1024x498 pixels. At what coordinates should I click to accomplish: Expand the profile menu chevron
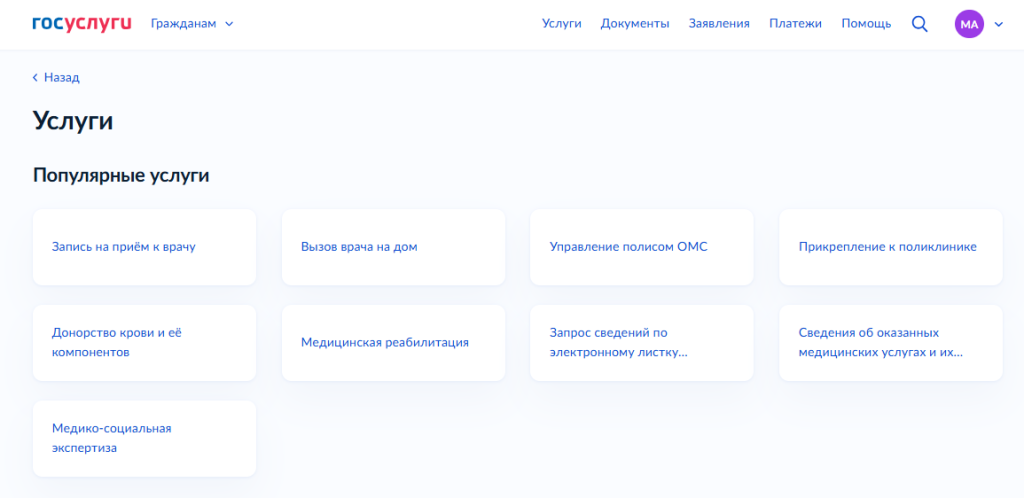[997, 24]
